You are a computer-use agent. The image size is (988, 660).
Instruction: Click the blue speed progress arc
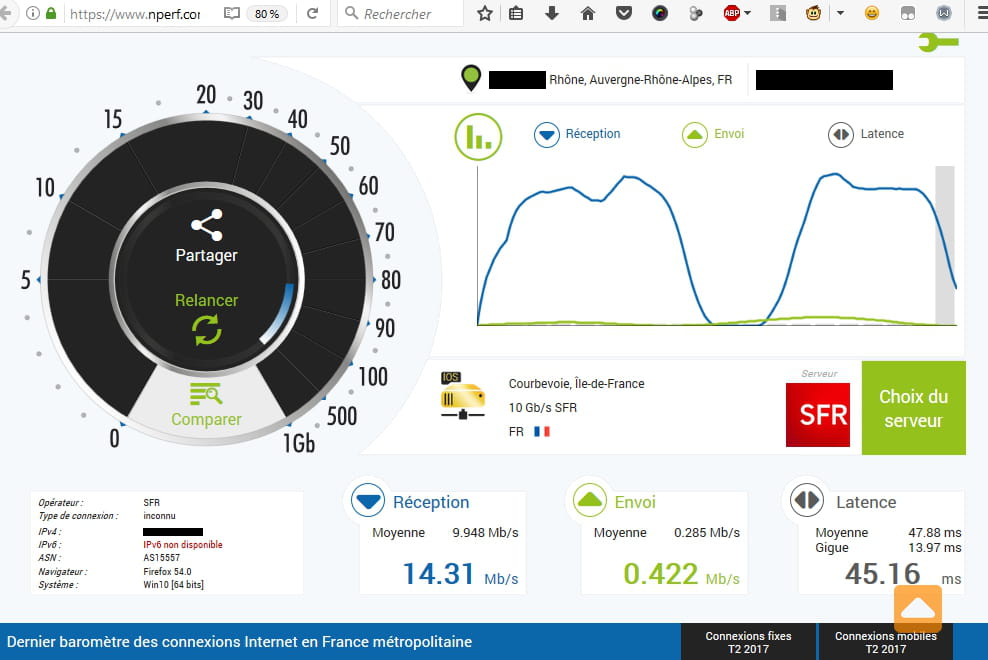pos(279,313)
